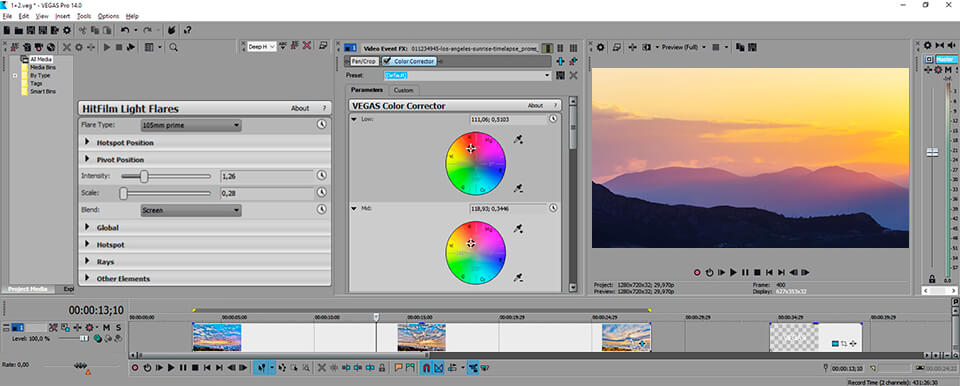
Task: Mute the Master bus with M button
Action: point(947,70)
